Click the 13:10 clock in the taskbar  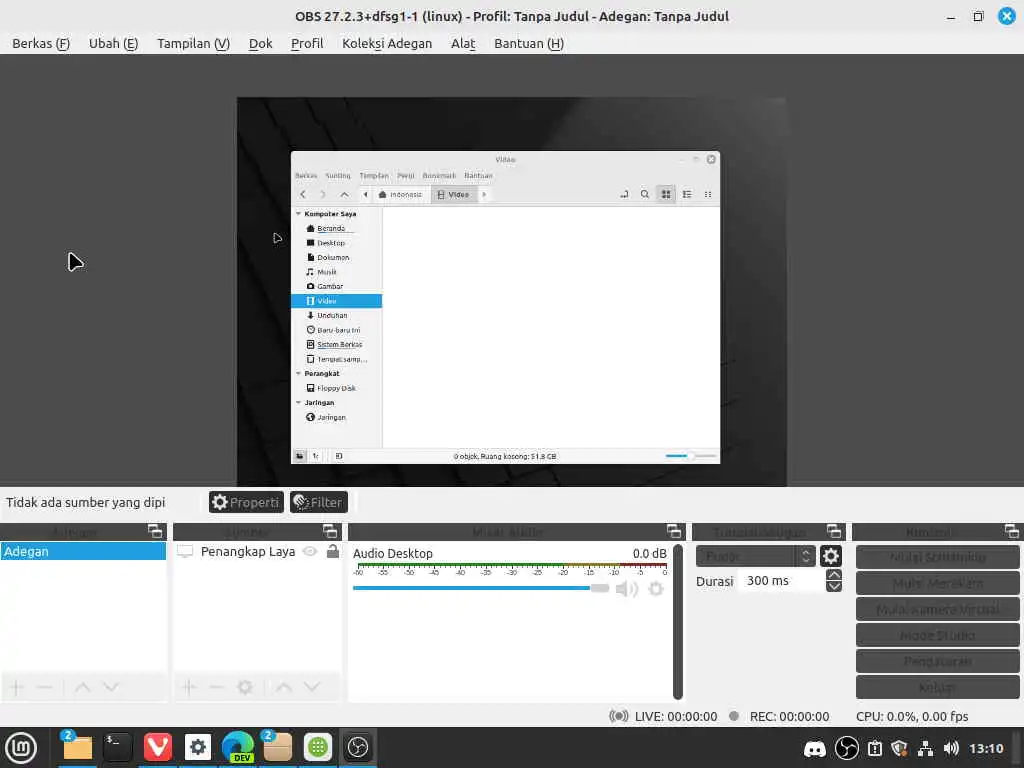pyautogui.click(x=986, y=748)
